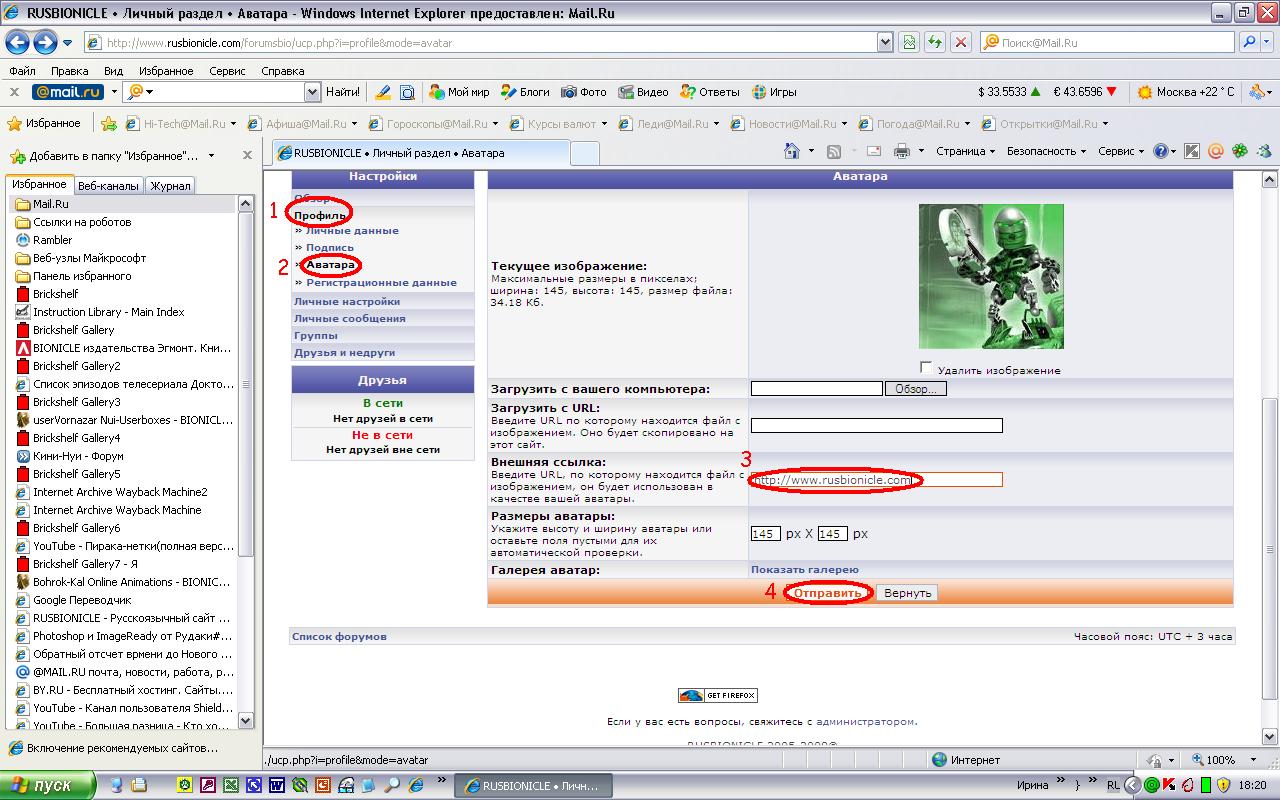Click the Get Firefox badge

(717, 695)
